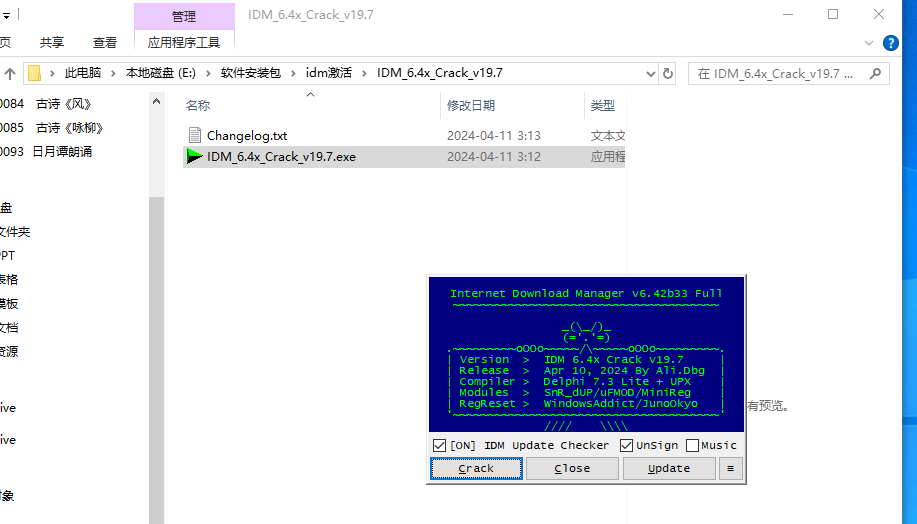917x524 pixels.
Task: Select the IDM_6.4x_Crack_v19.7.exe green icon
Action: tap(195, 156)
